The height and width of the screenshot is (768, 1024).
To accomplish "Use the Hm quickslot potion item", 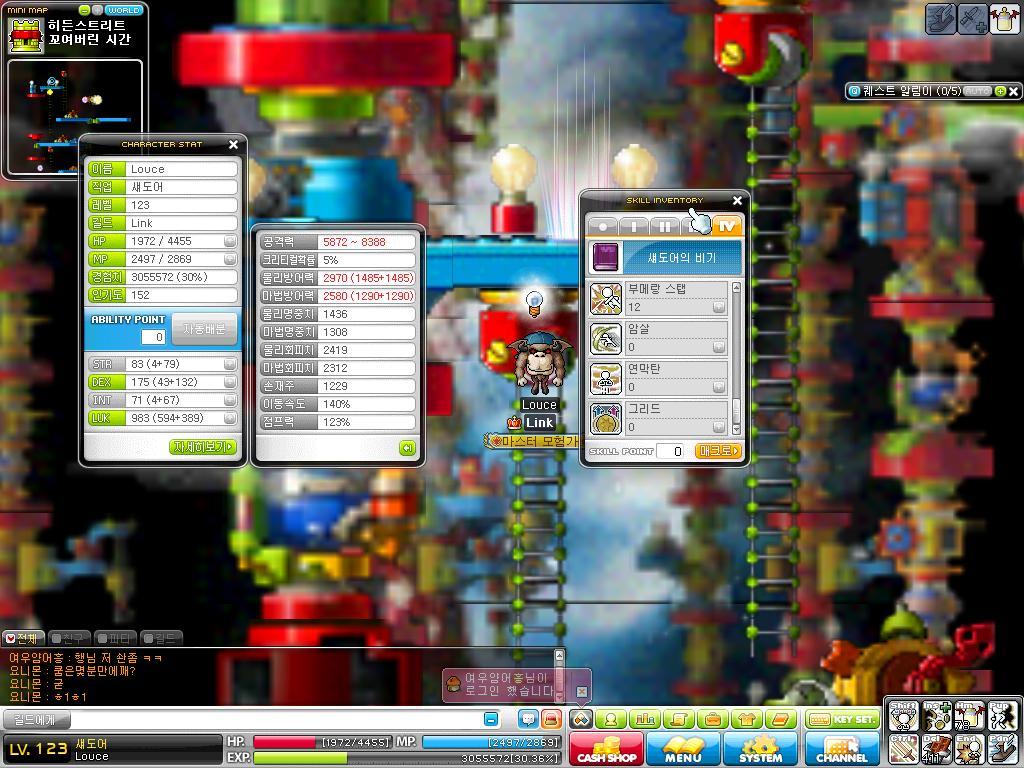I will click(969, 717).
